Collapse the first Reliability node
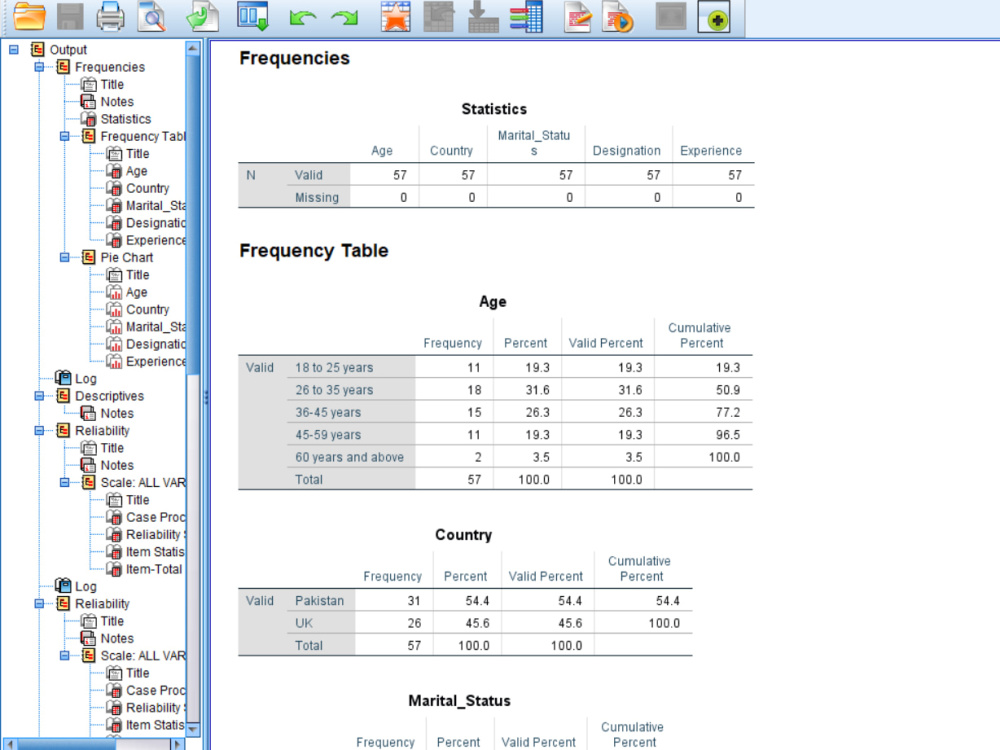This screenshot has height=750, width=1000. coord(40,430)
